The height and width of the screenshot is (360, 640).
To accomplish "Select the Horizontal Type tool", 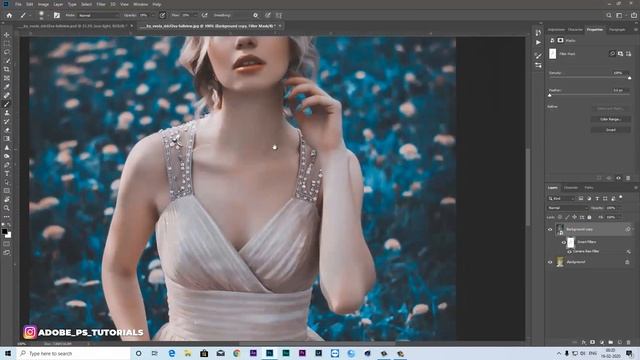I will (7, 173).
